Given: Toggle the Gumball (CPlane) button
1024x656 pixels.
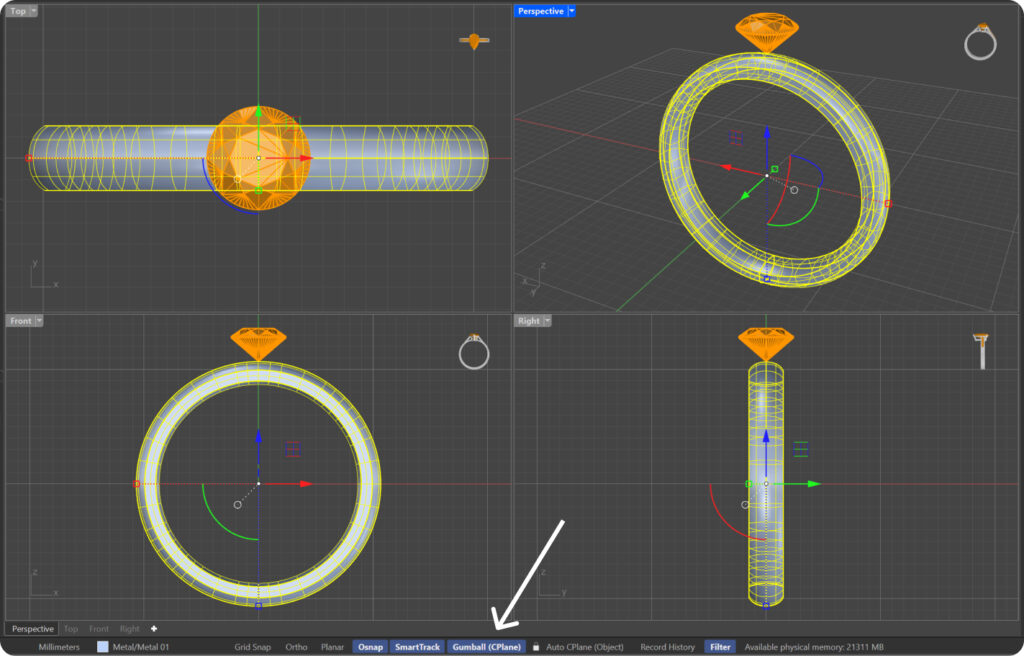Looking at the screenshot, I should [487, 647].
